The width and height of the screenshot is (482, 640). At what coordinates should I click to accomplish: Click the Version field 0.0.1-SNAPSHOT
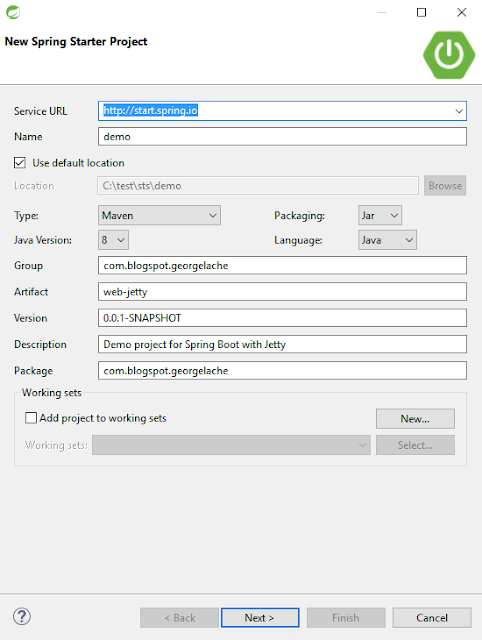click(x=282, y=318)
